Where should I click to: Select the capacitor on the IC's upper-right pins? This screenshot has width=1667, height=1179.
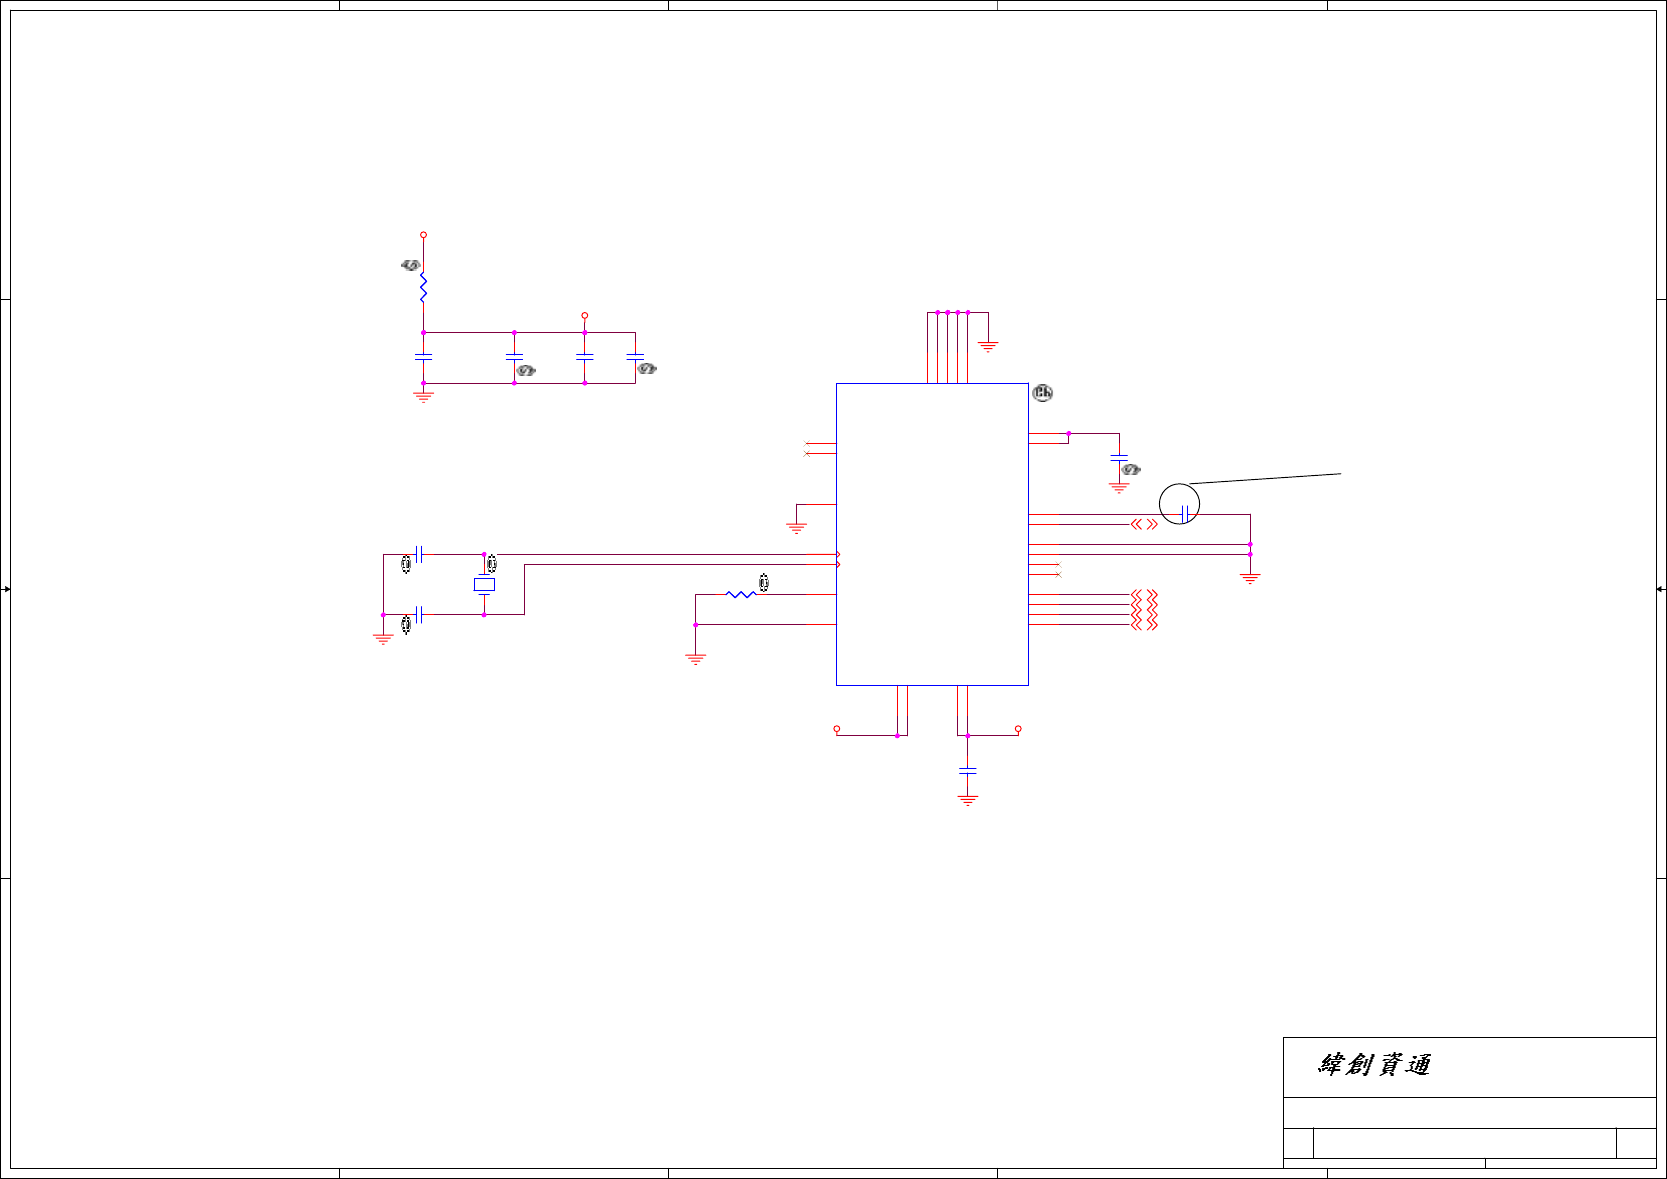click(x=1119, y=458)
